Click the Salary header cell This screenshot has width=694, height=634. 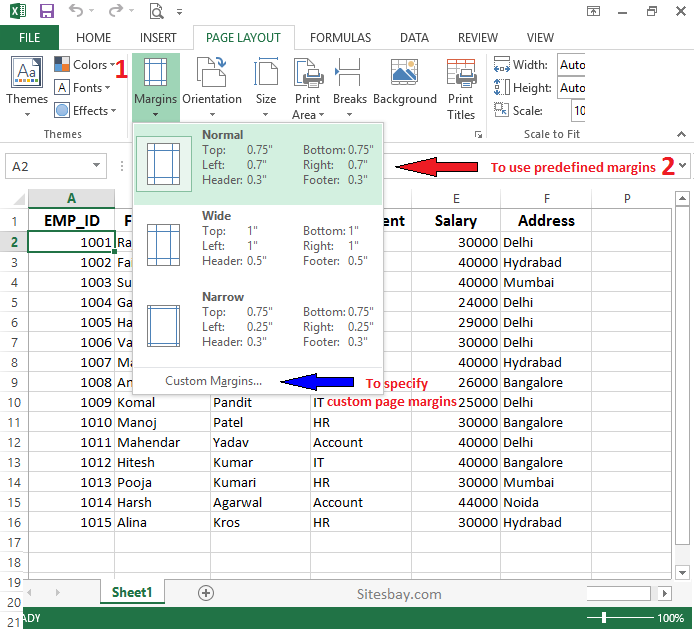pyautogui.click(x=456, y=220)
